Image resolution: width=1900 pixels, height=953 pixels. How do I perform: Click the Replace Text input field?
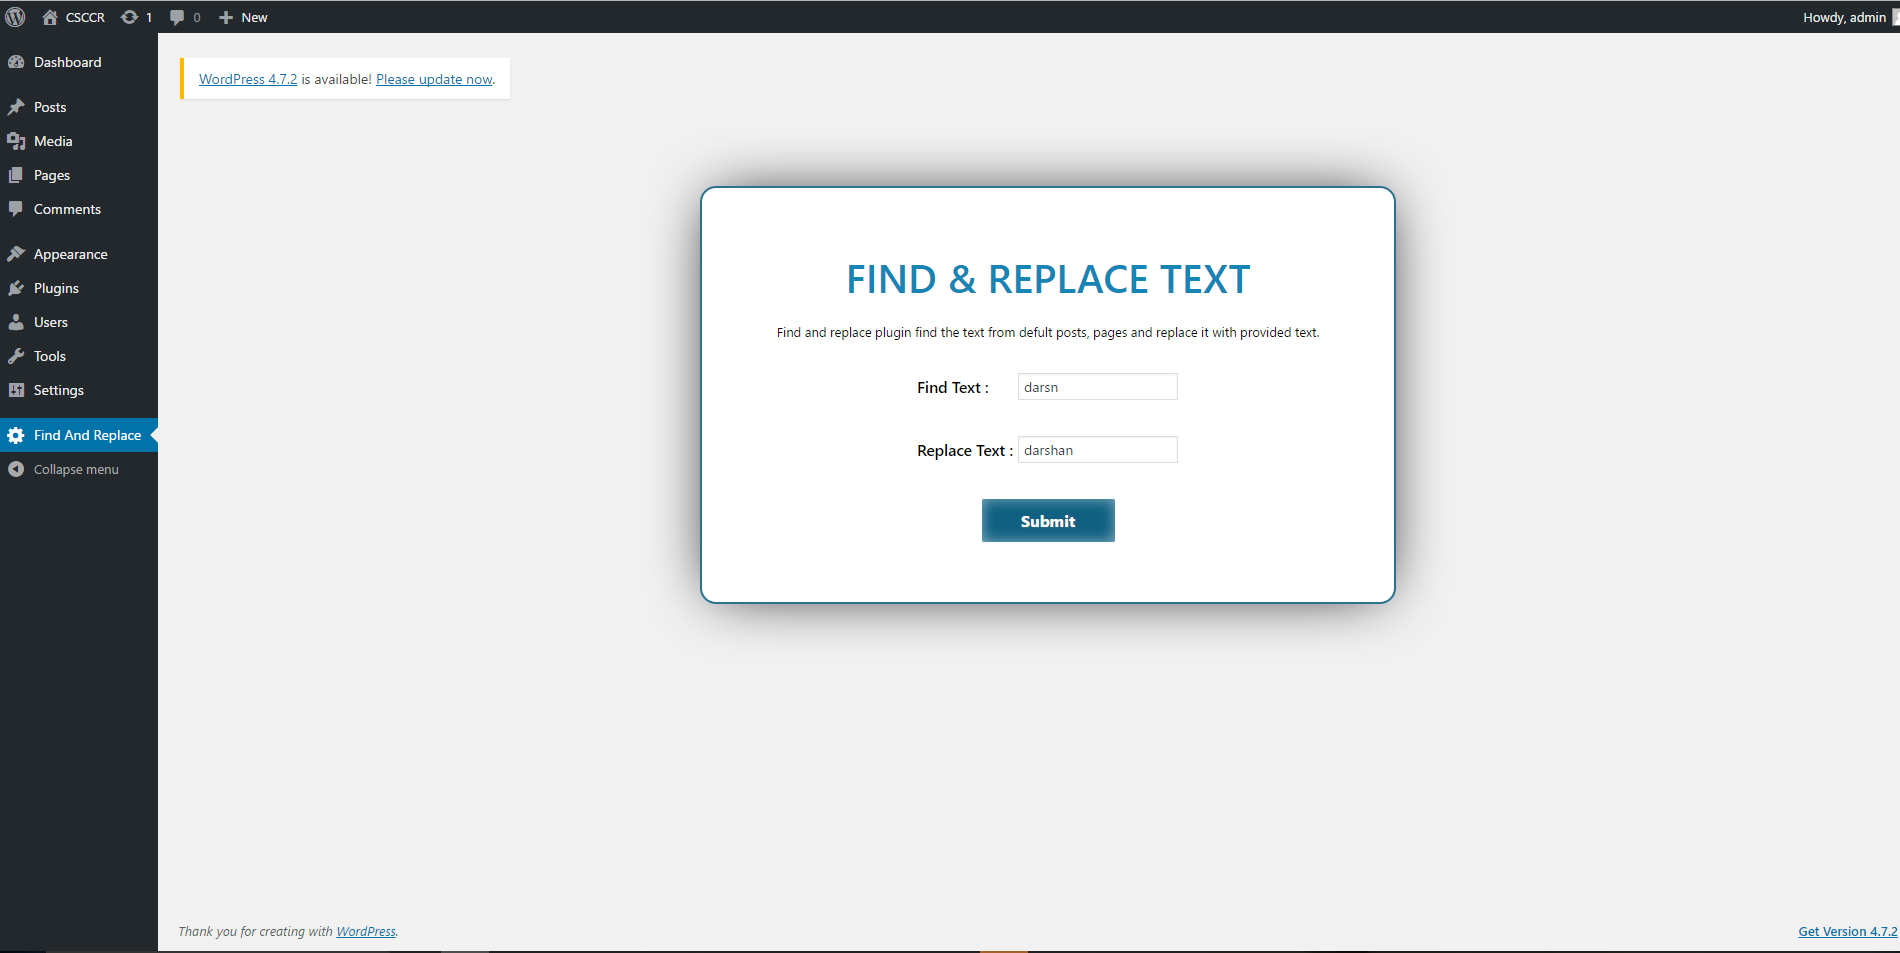[x=1098, y=450]
